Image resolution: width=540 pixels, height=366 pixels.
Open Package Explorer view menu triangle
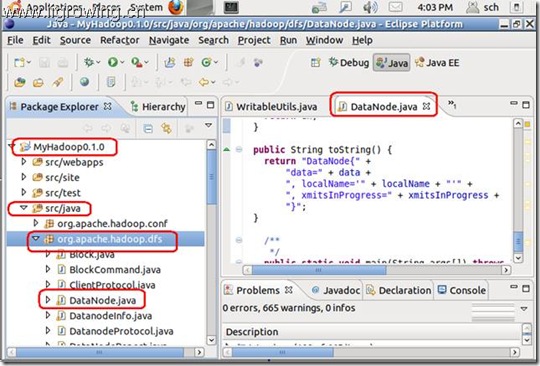(x=208, y=125)
